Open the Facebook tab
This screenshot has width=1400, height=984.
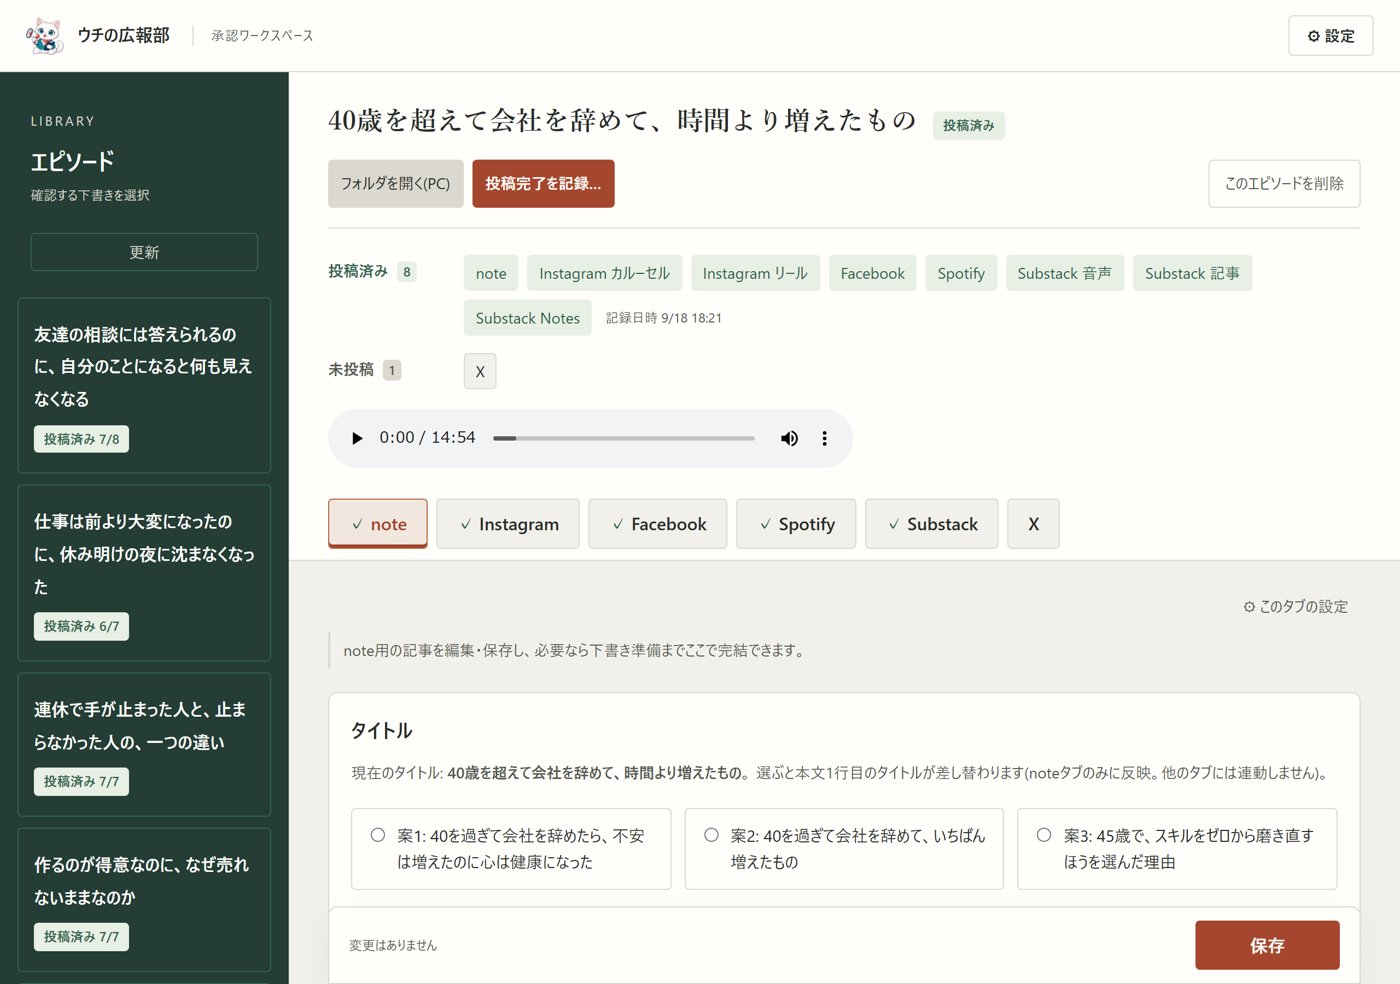(x=658, y=524)
